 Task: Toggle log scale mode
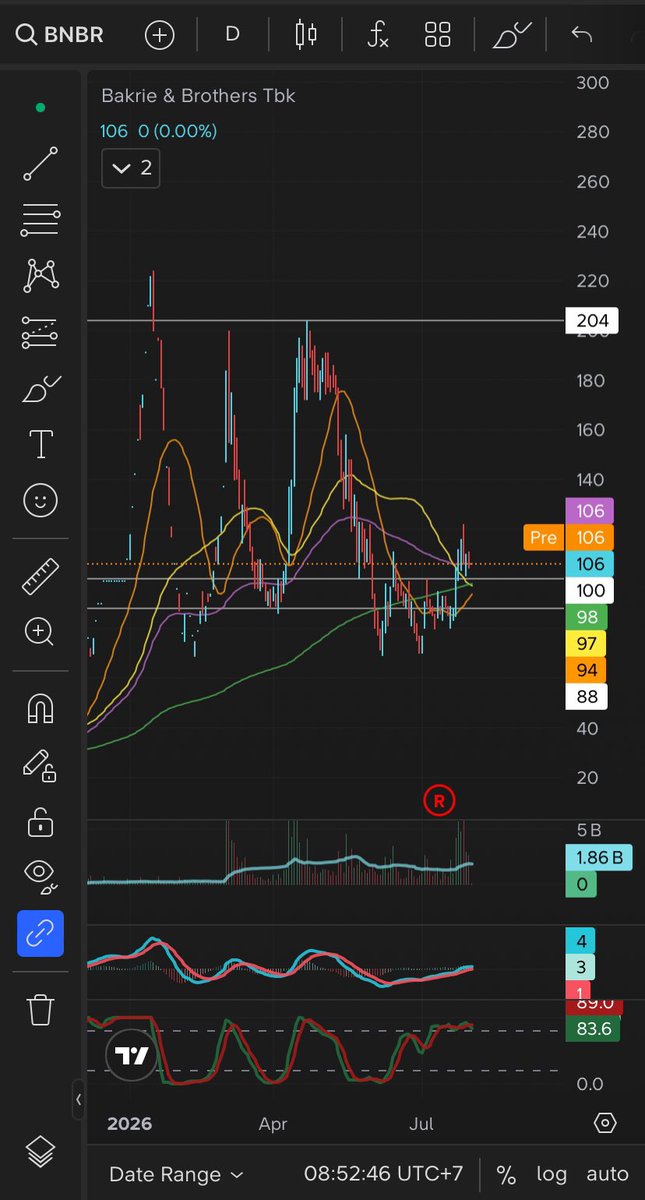pos(551,1174)
